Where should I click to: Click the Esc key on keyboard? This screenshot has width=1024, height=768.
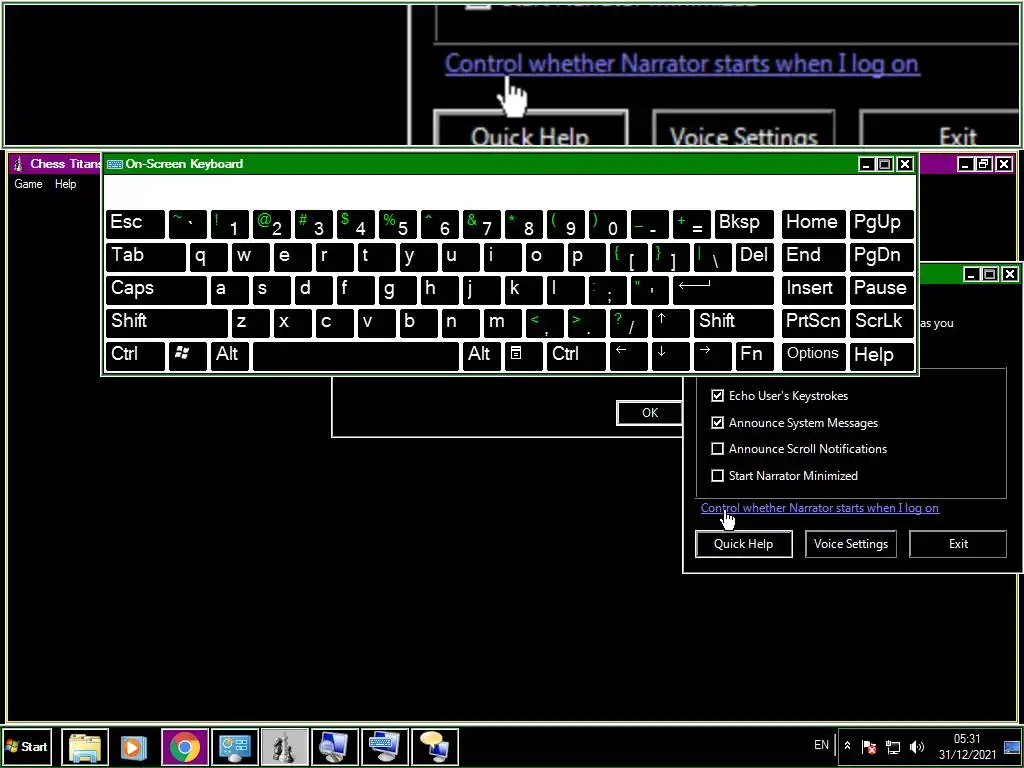pyautogui.click(x=135, y=223)
